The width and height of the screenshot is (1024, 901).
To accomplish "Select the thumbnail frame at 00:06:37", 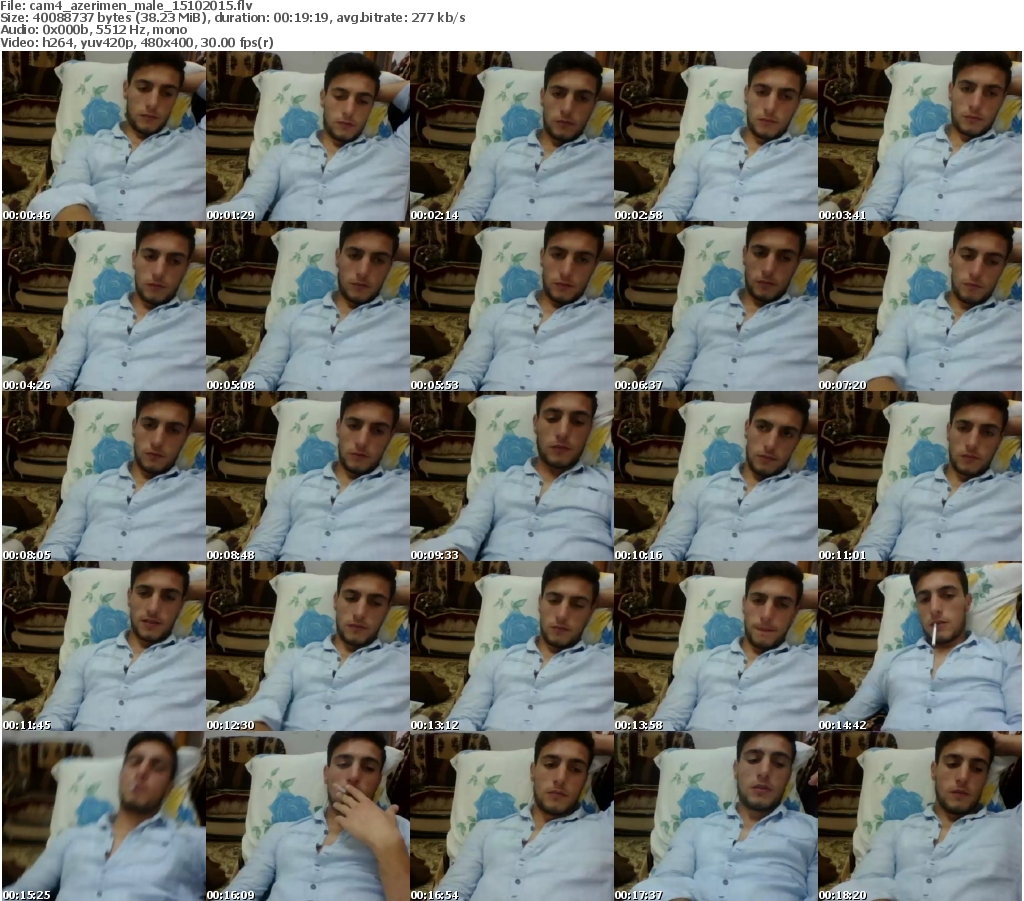I will point(716,306).
